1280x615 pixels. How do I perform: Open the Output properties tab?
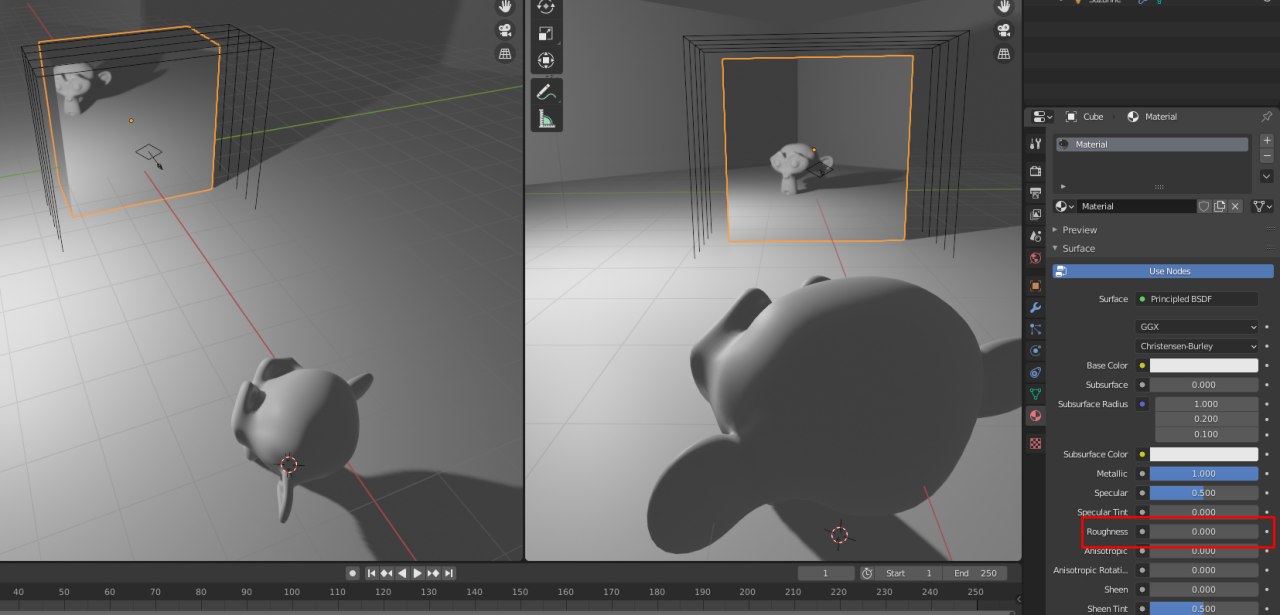(x=1035, y=192)
